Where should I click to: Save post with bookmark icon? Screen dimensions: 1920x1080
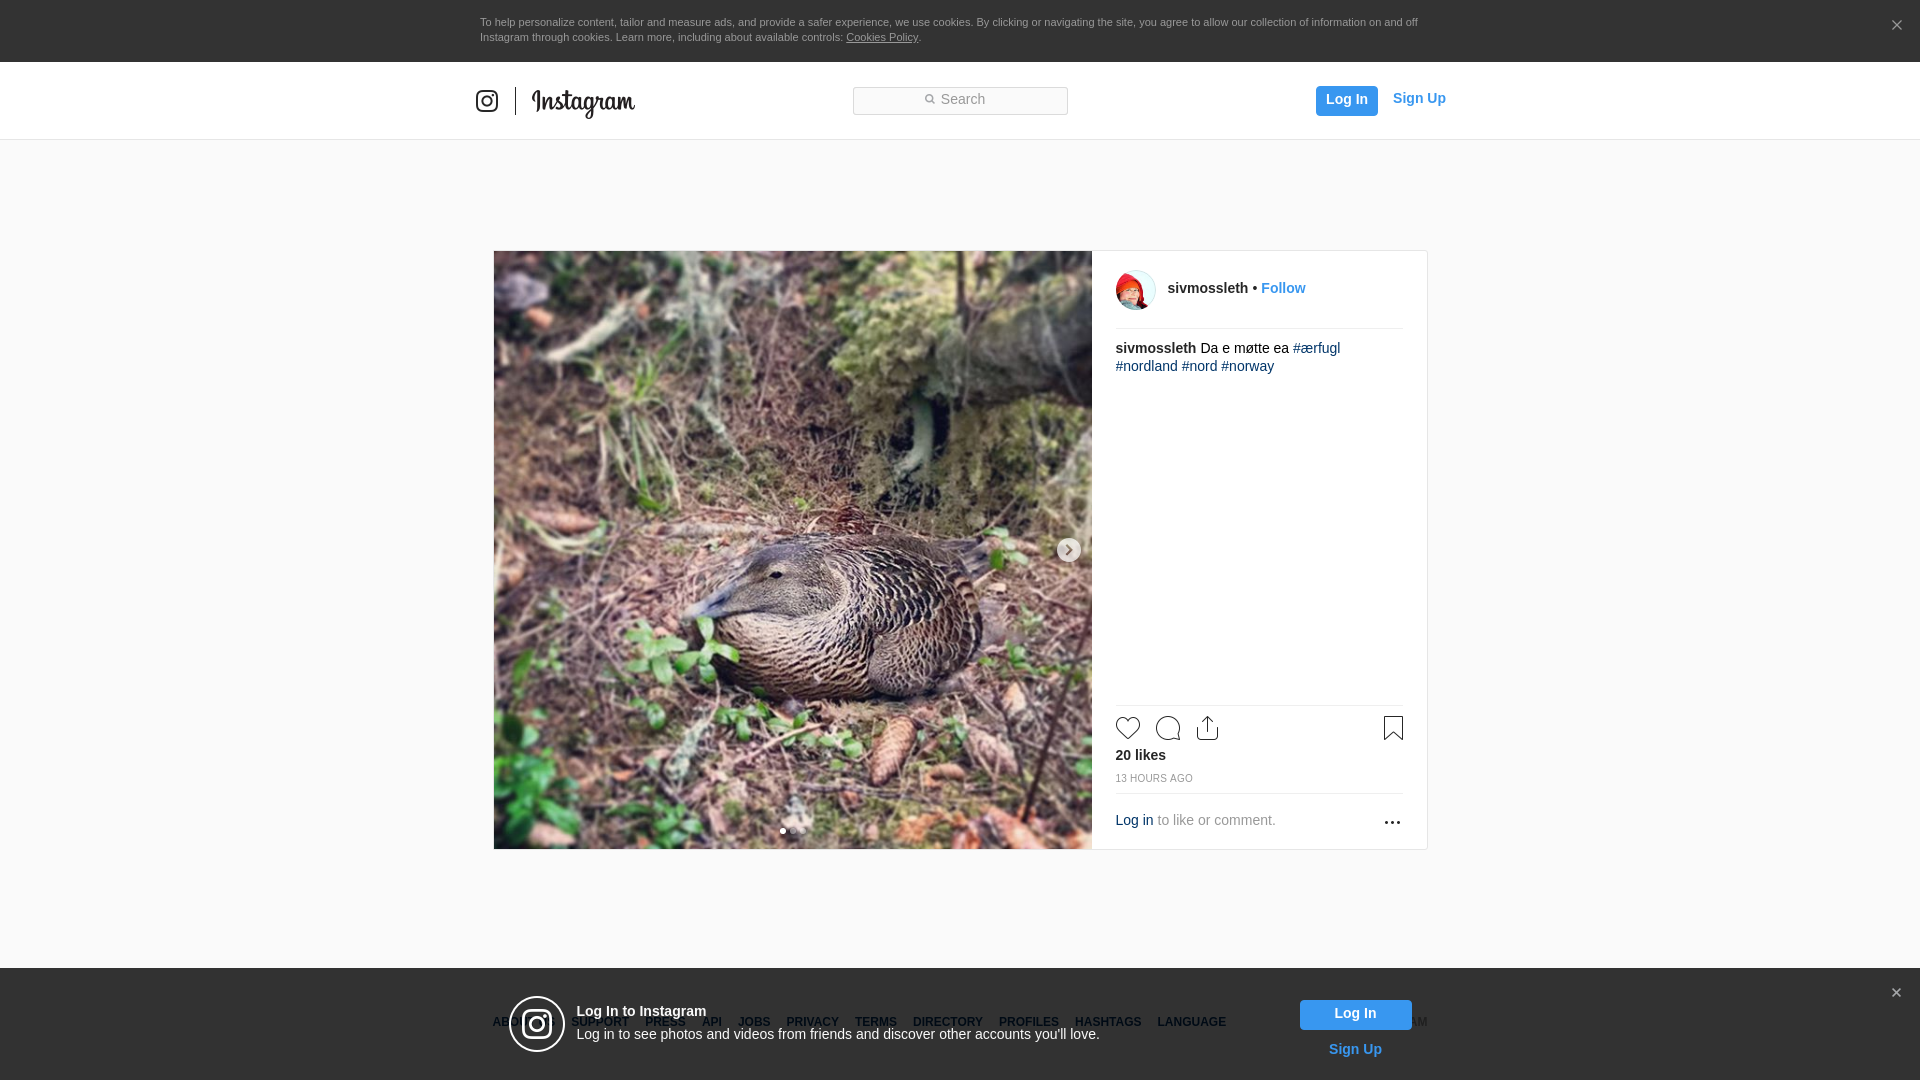[1393, 728]
